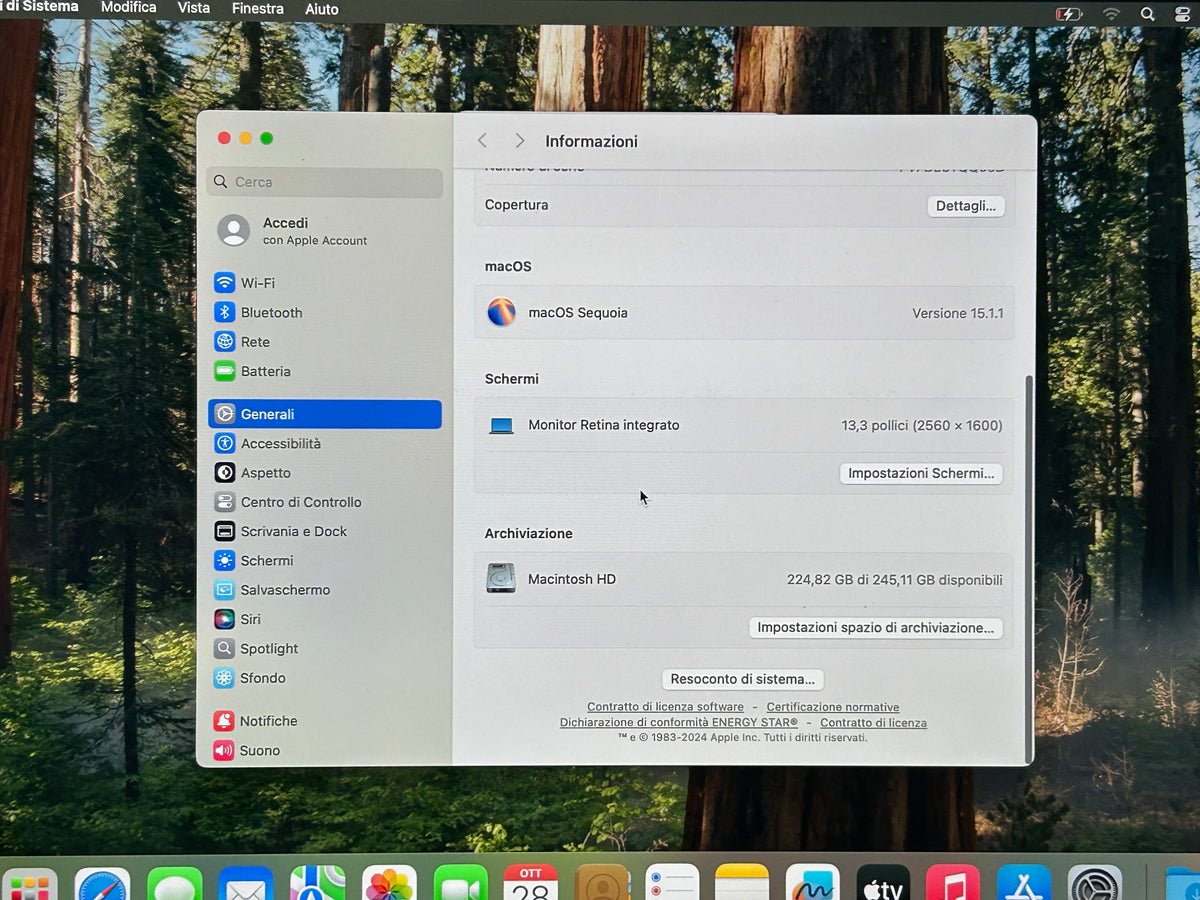Viewport: 1200px width, 900px height.
Task: Open Spotlight search from menu bar
Action: 1147,14
